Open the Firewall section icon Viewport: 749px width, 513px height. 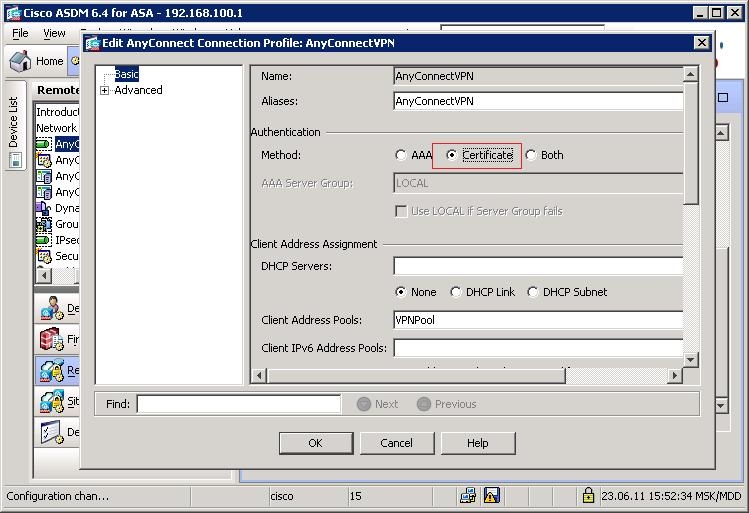[x=52, y=339]
